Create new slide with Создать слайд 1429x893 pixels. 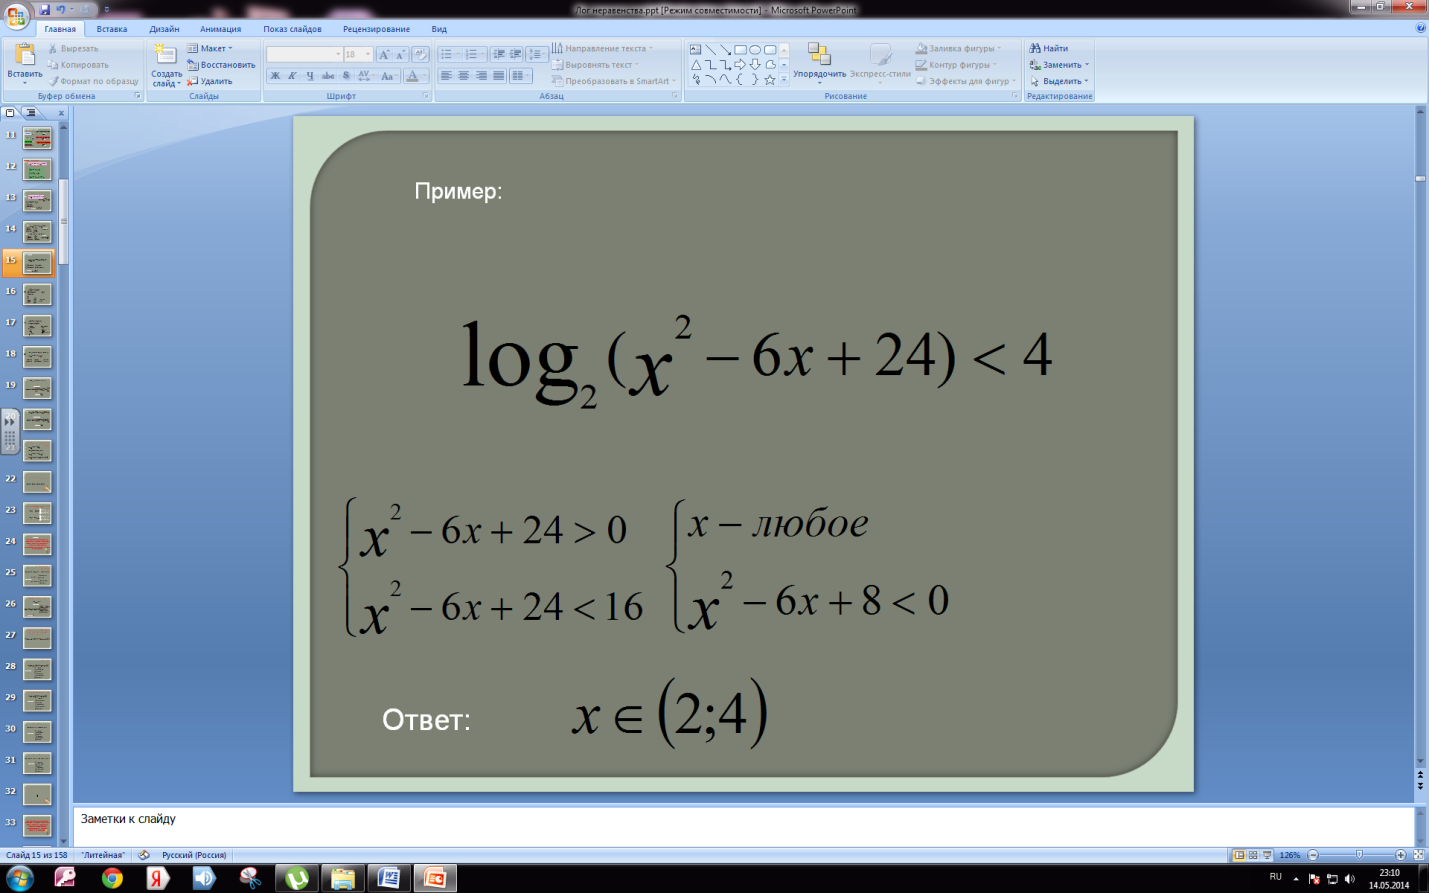[x=166, y=65]
